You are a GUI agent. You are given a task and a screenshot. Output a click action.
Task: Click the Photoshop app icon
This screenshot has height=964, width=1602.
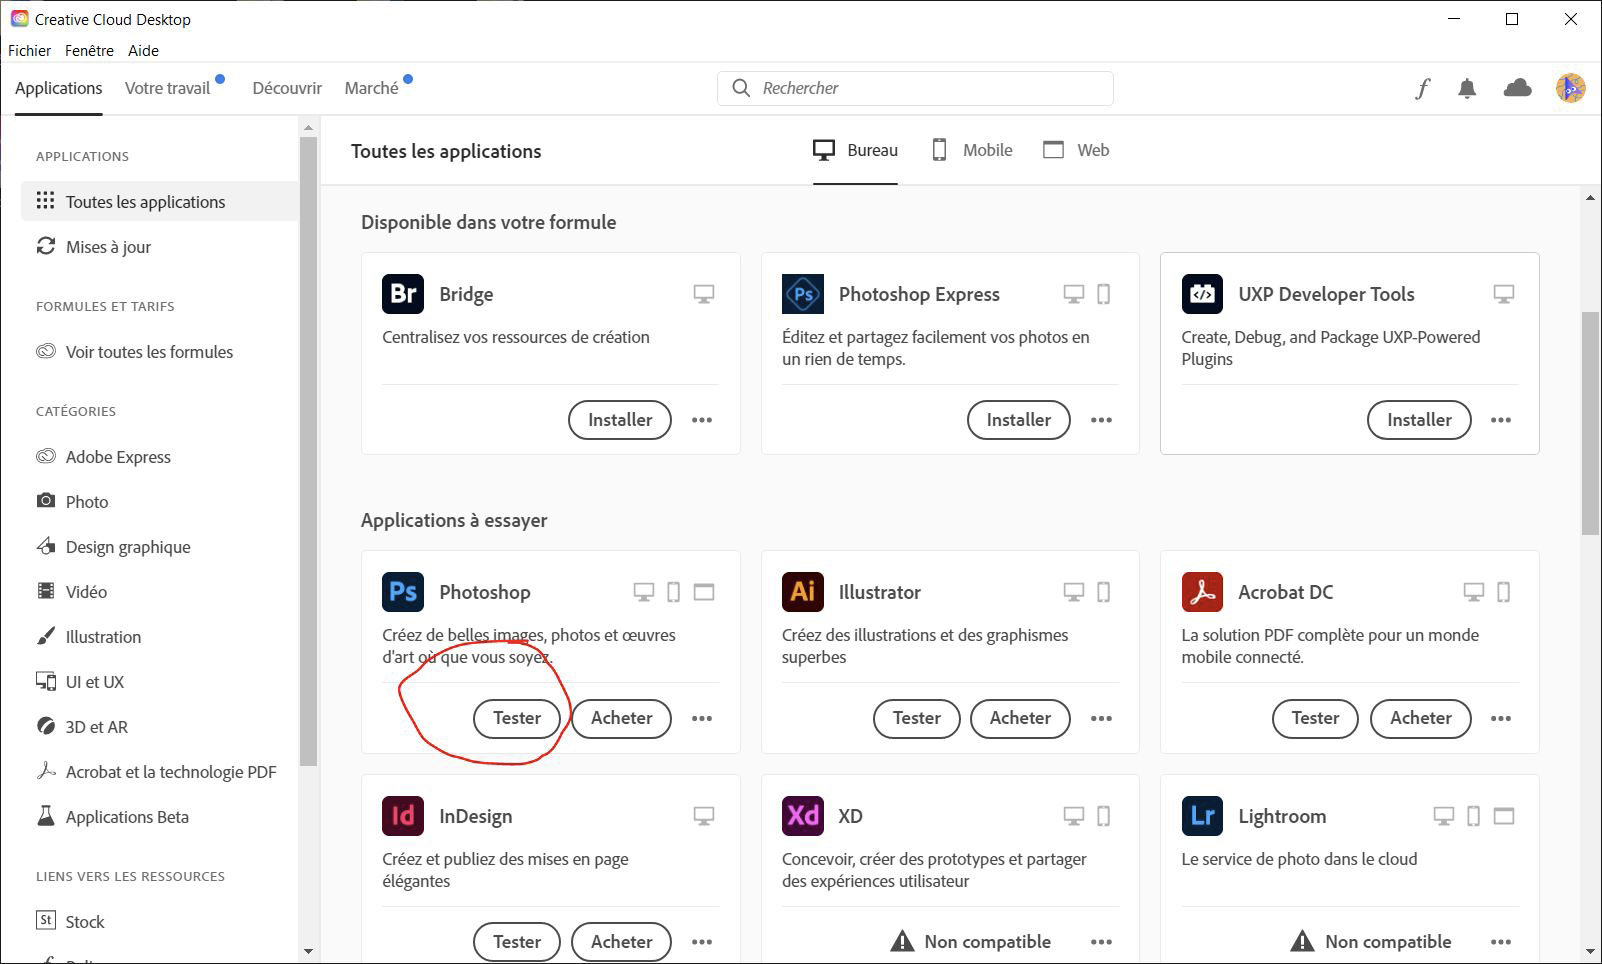tap(403, 592)
